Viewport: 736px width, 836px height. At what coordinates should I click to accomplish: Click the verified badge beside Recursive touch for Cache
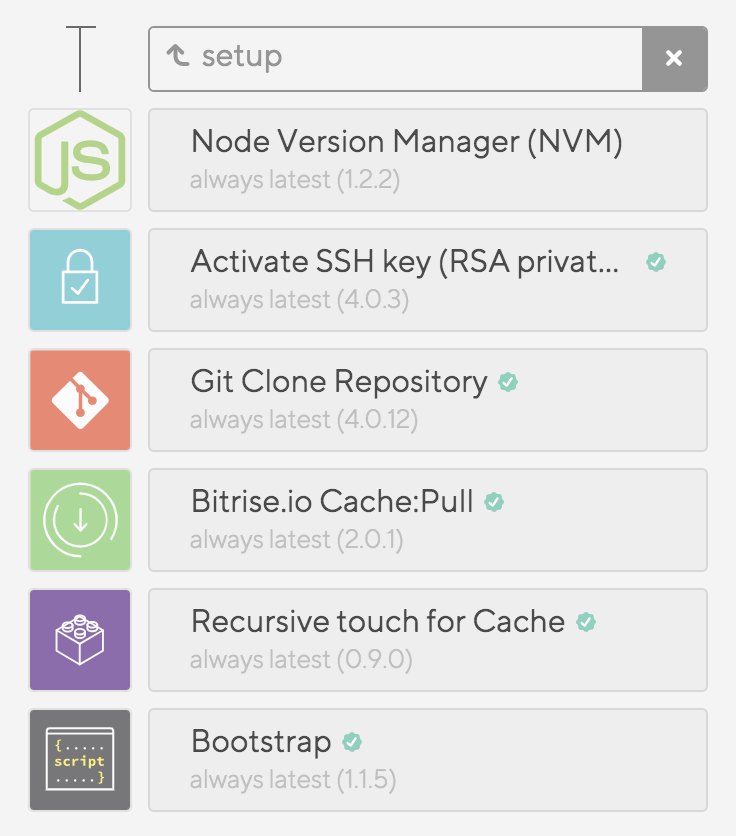point(586,622)
